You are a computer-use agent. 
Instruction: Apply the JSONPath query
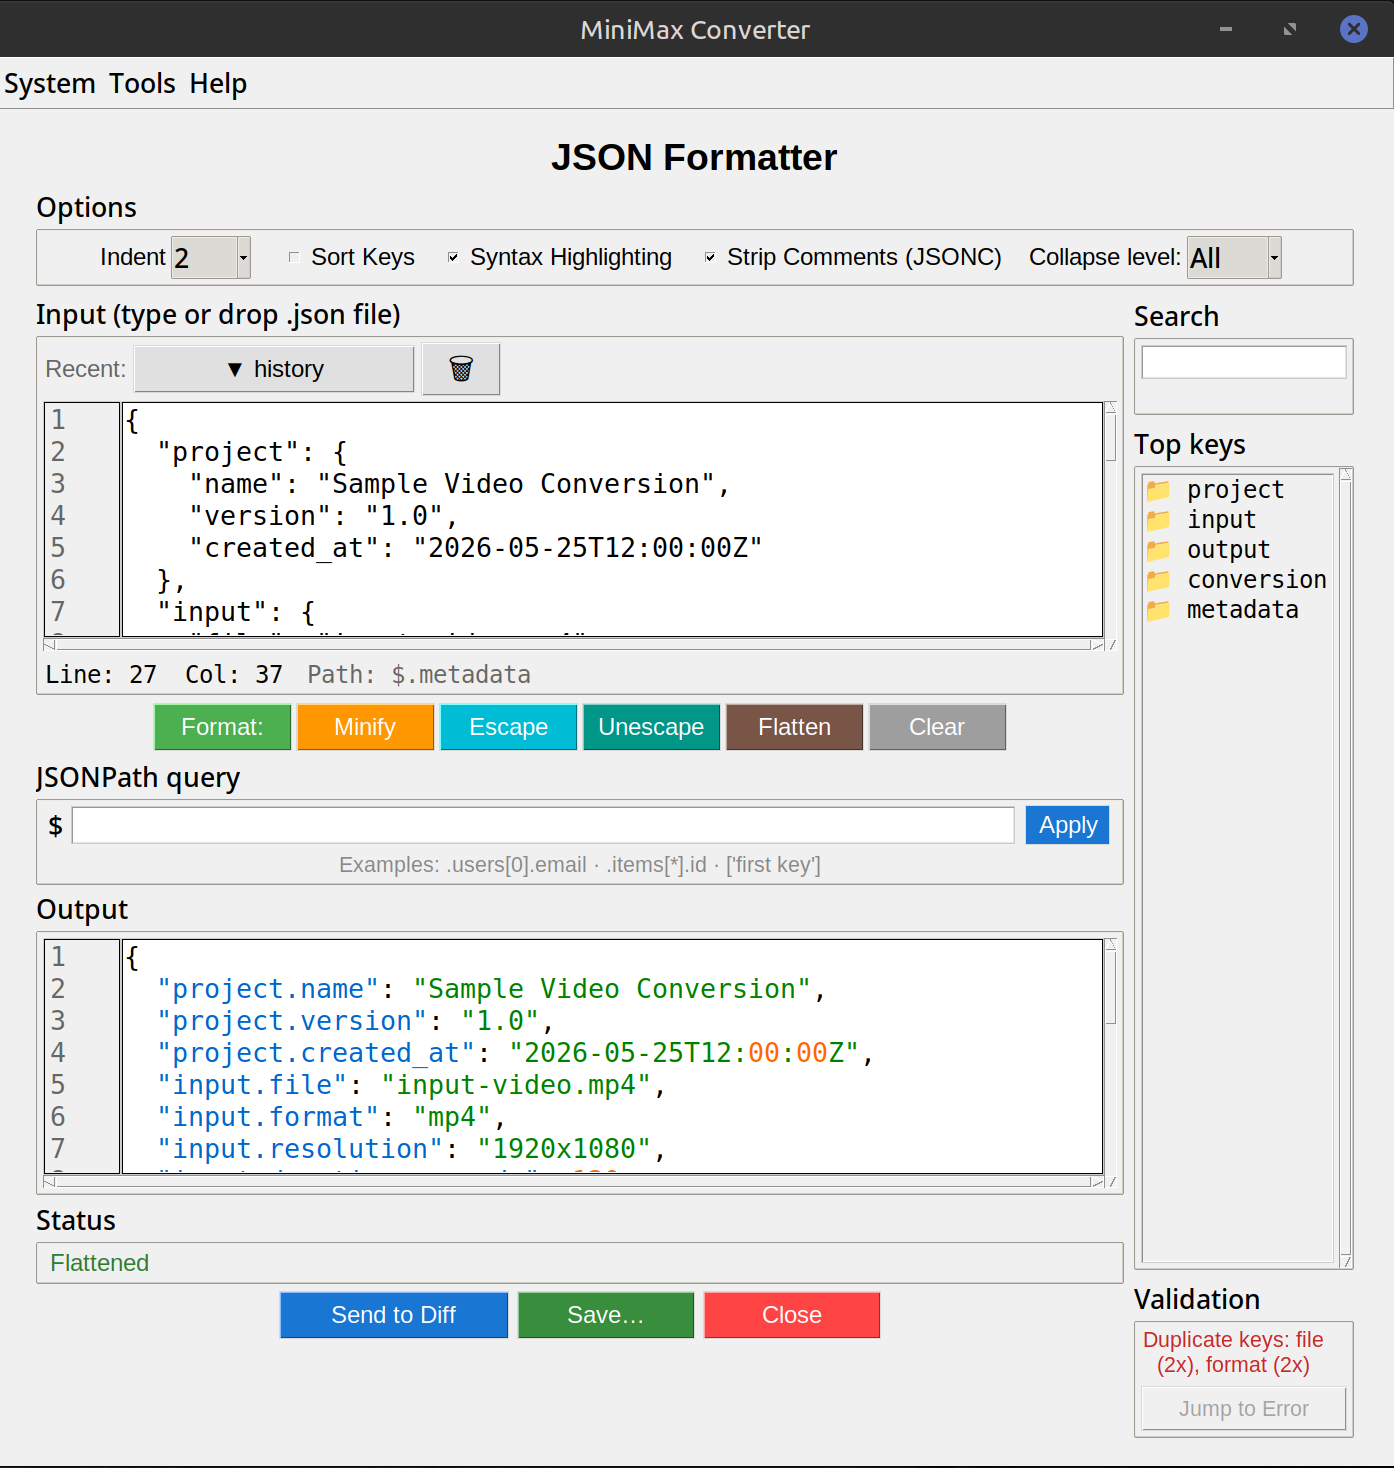coord(1068,825)
